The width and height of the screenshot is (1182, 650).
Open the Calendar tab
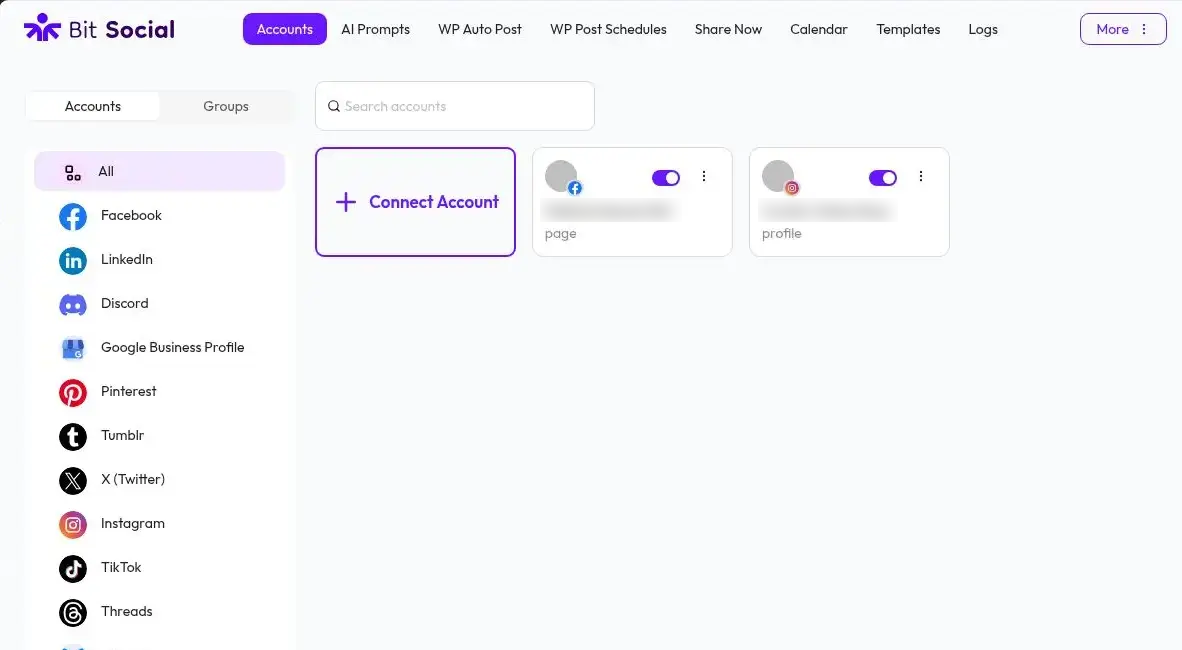pyautogui.click(x=819, y=29)
